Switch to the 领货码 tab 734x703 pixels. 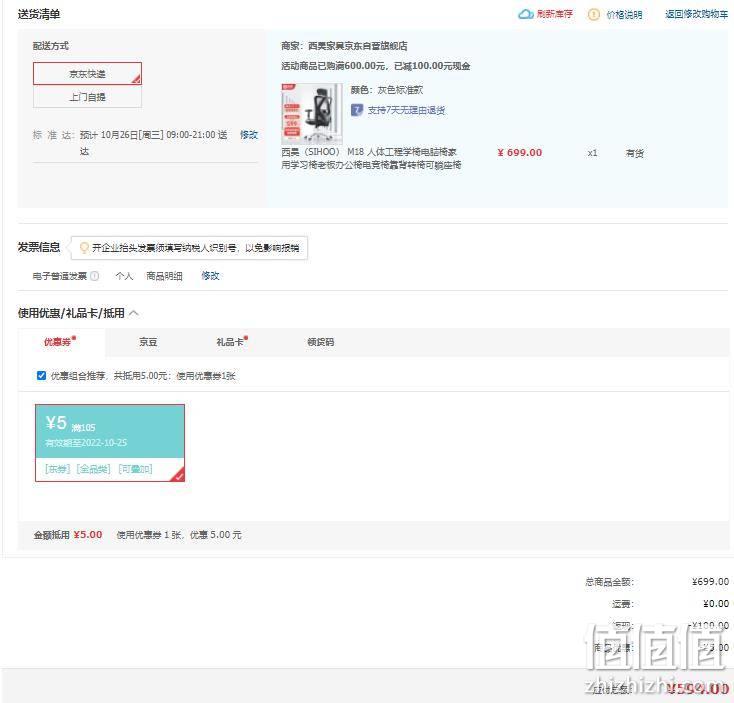320,342
